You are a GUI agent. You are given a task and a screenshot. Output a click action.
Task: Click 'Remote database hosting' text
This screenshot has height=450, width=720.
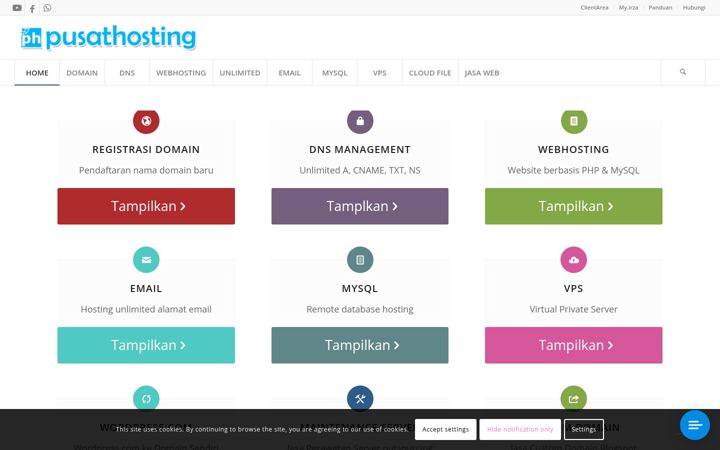point(360,309)
